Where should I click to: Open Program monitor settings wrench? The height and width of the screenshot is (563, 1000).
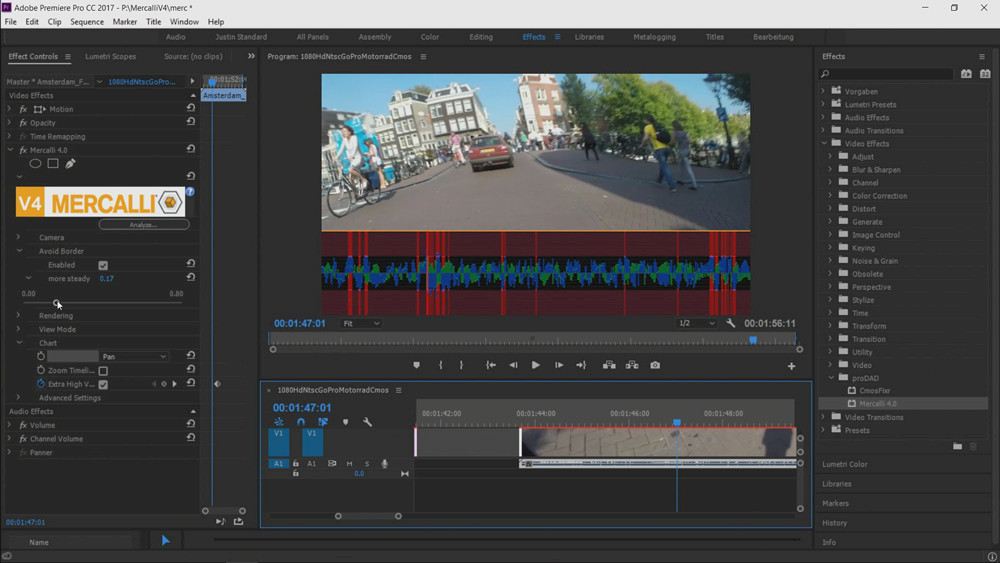coord(731,323)
